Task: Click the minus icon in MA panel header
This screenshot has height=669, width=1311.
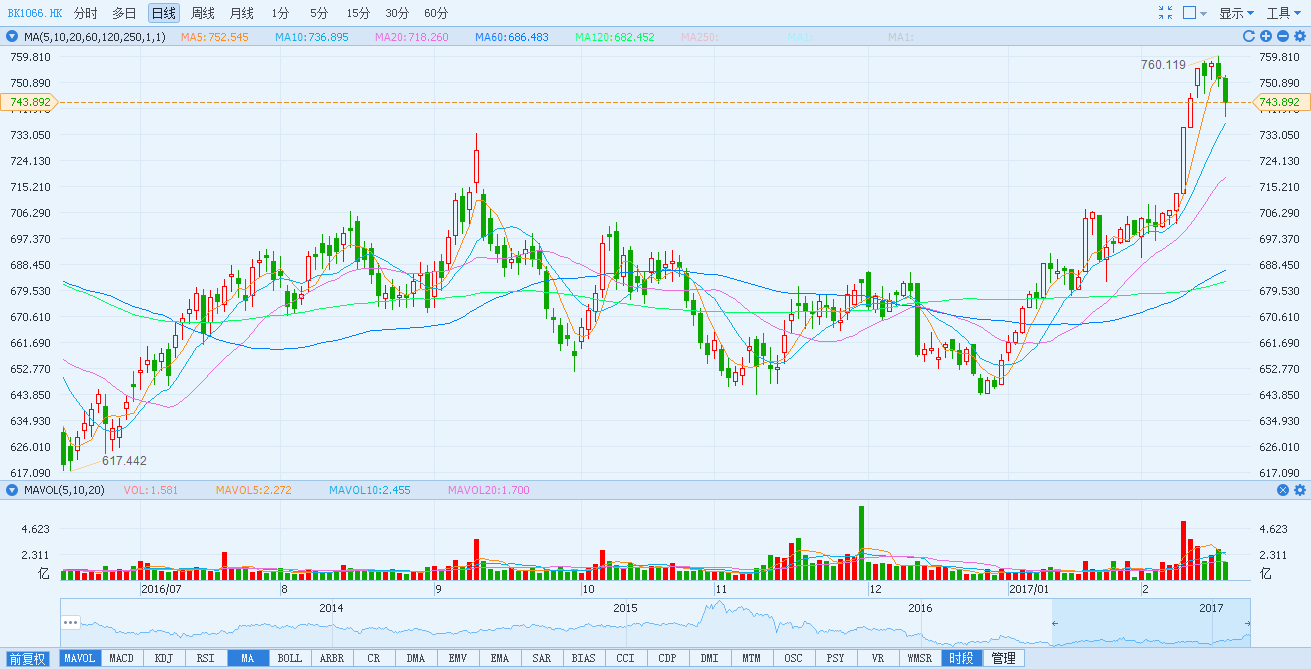Action: tap(1283, 37)
